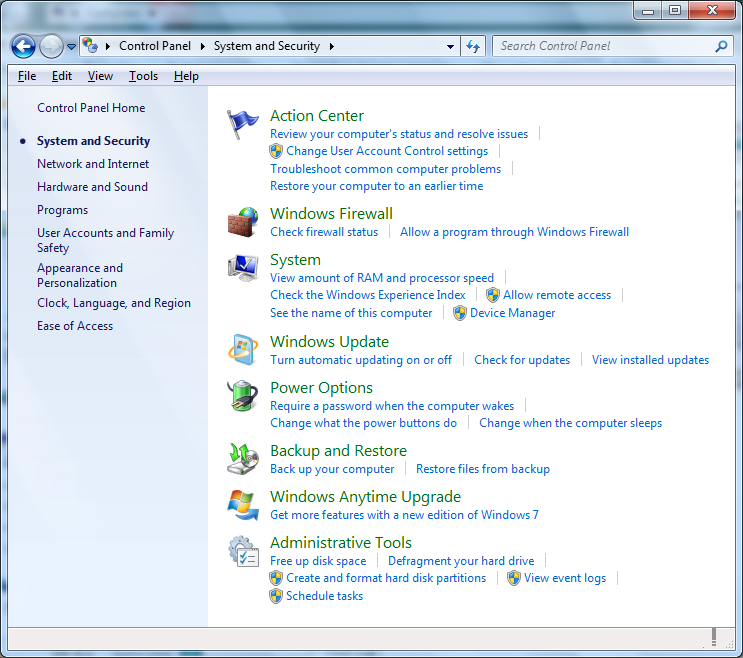Click Troubleshoot common computer problems
The width and height of the screenshot is (743, 658).
tap(385, 169)
